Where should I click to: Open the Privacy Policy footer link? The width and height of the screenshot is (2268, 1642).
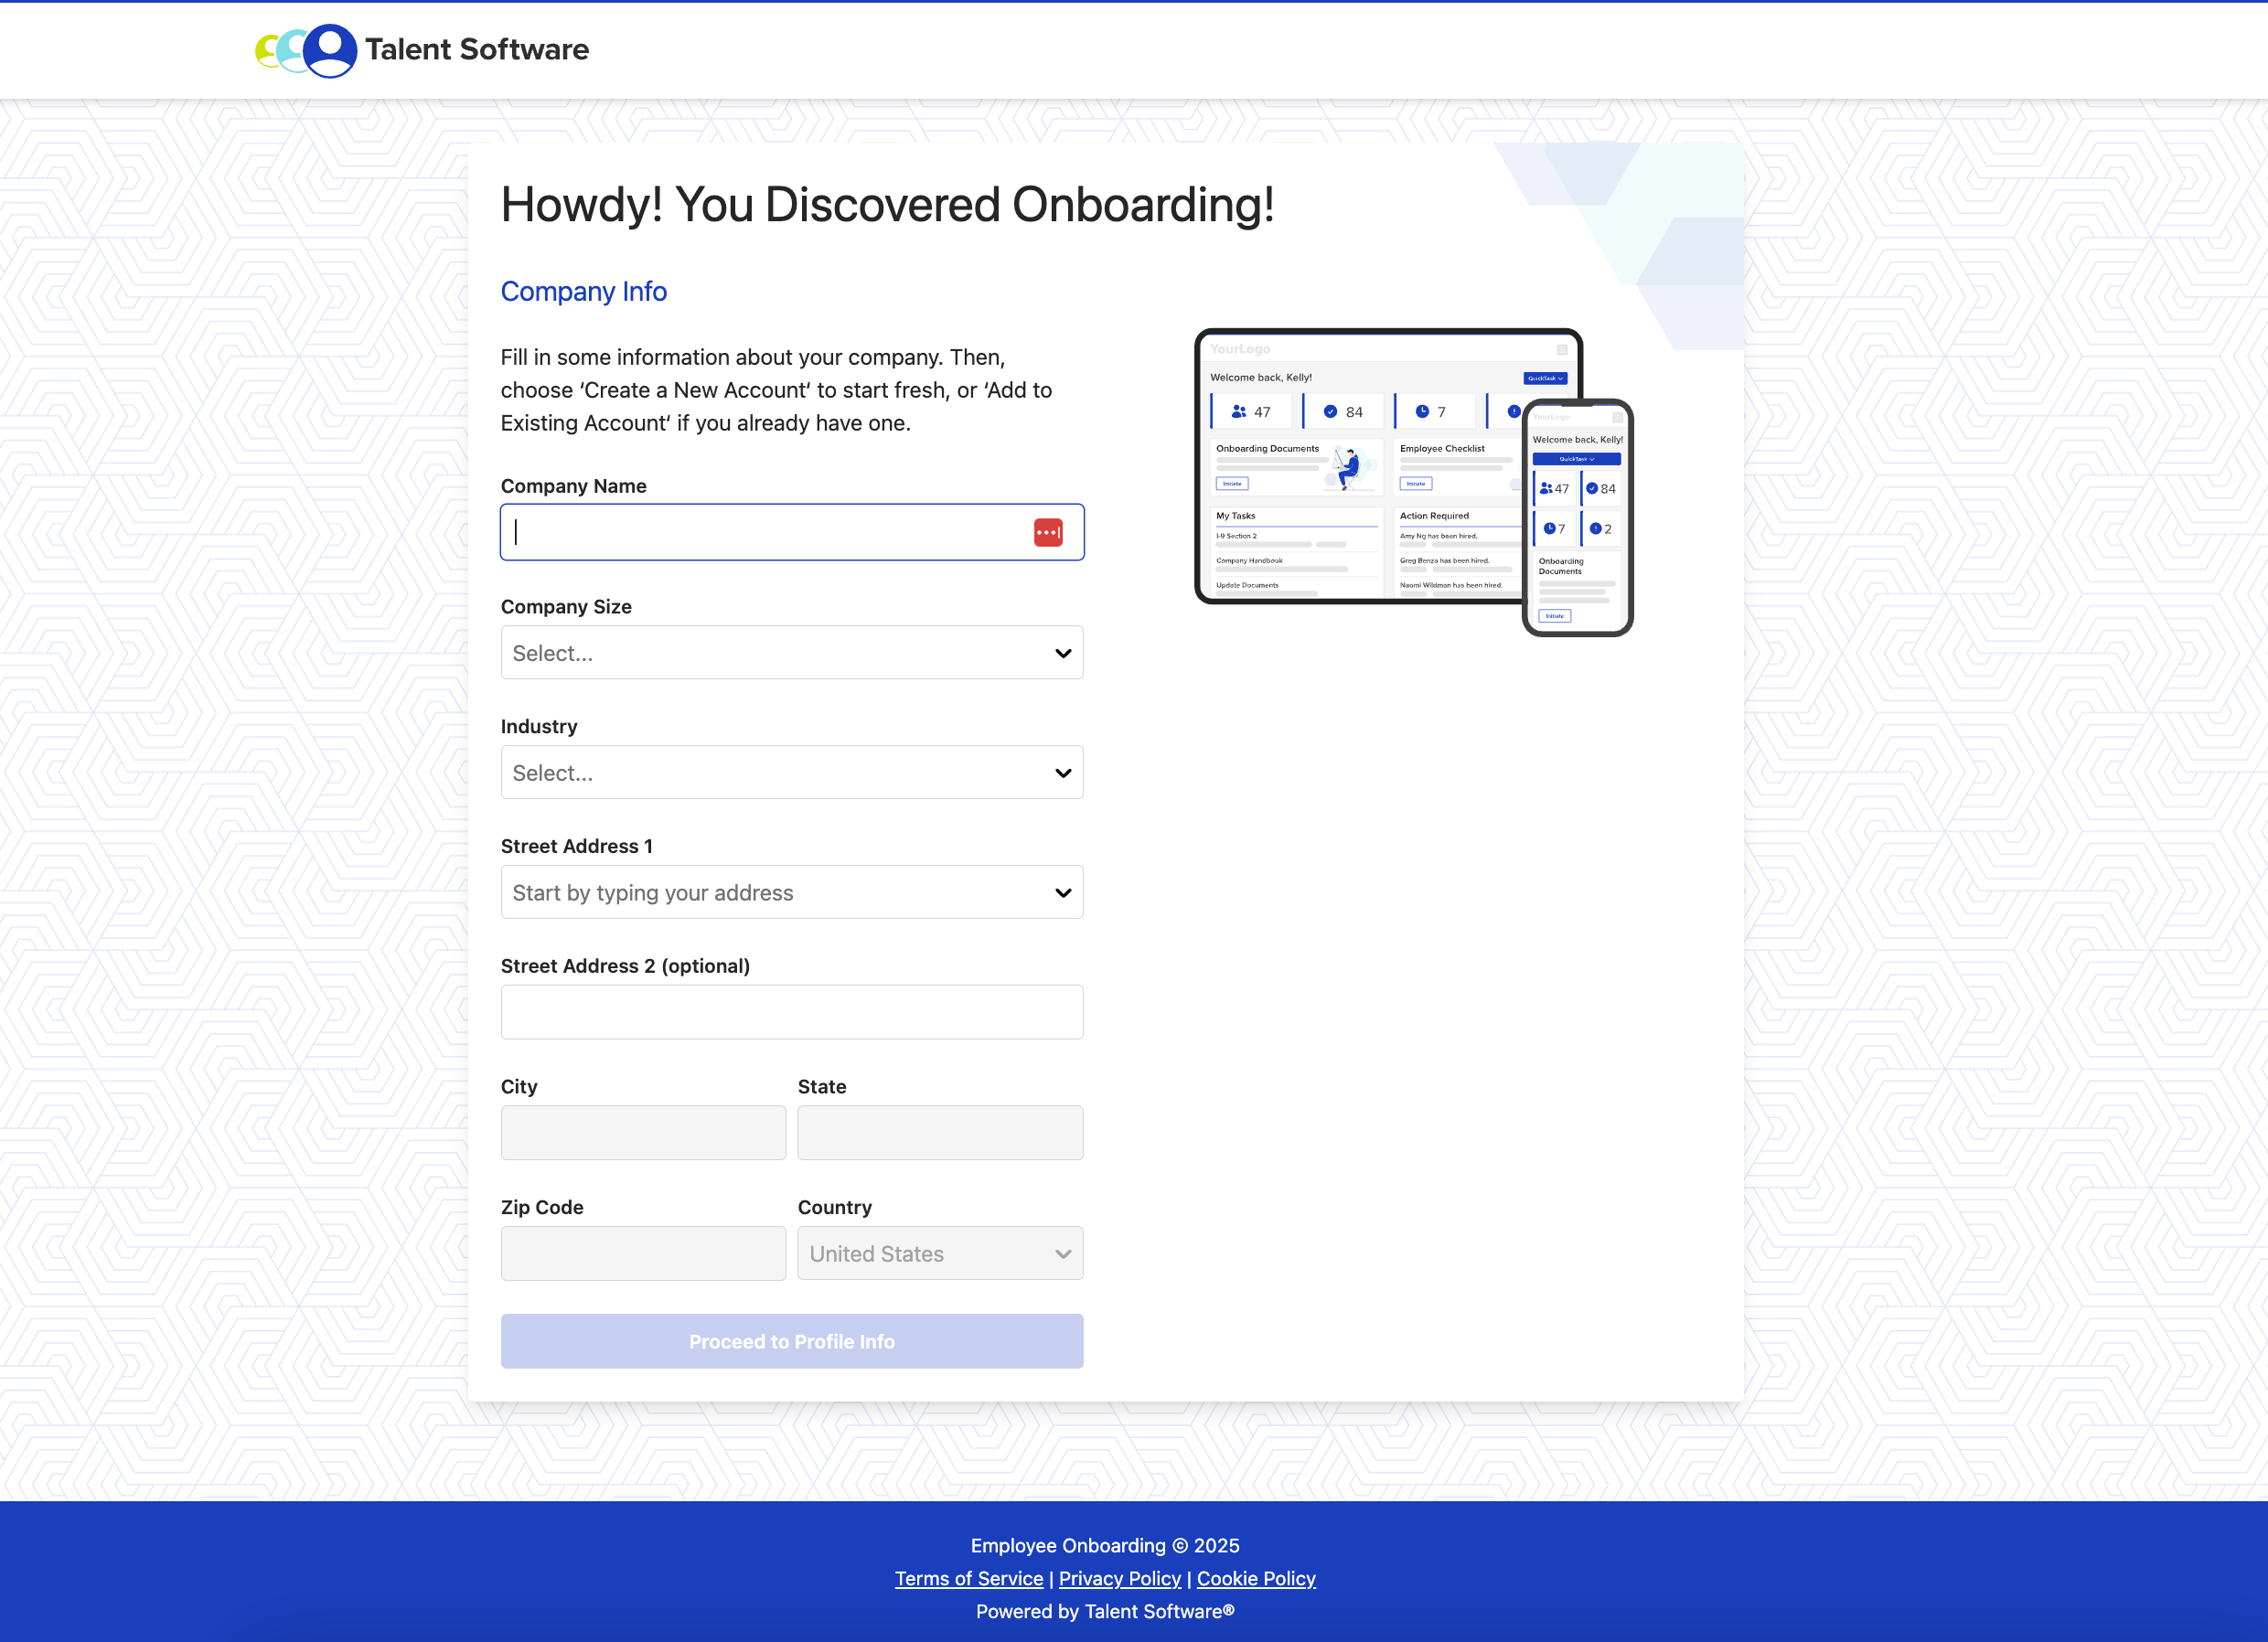click(x=1119, y=1579)
